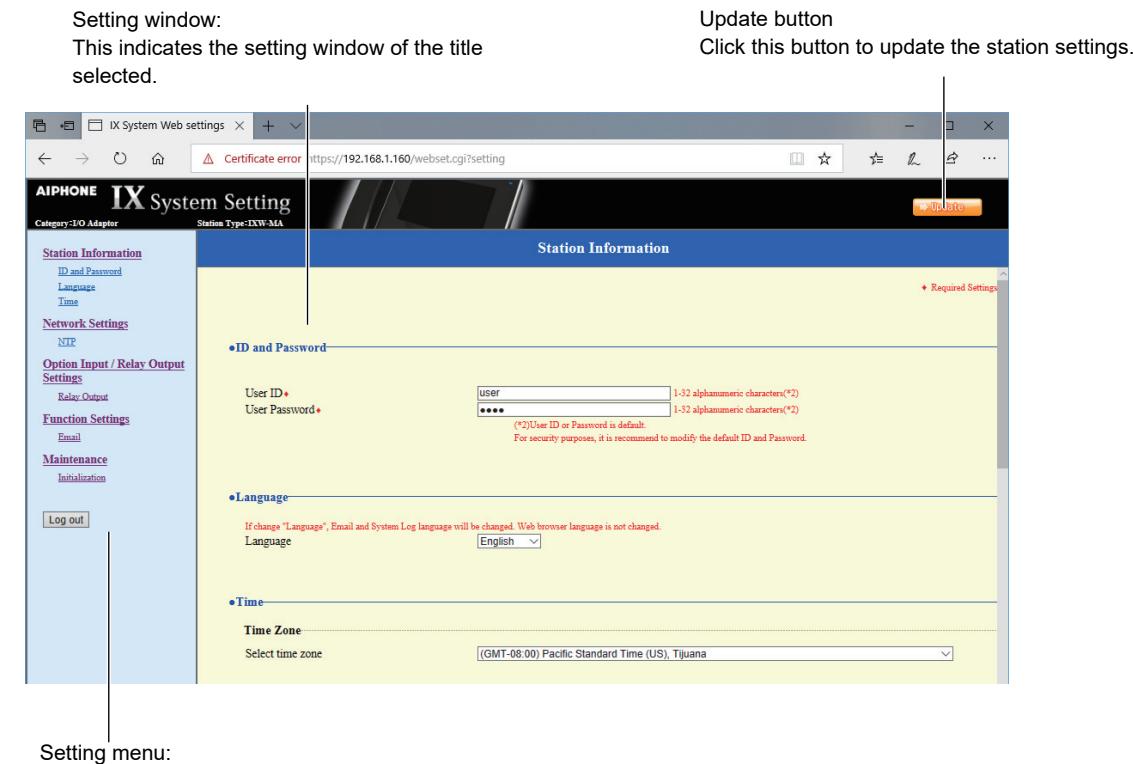This screenshot has width=1133, height=764.
Task: Click the User ID input field
Action: (574, 392)
